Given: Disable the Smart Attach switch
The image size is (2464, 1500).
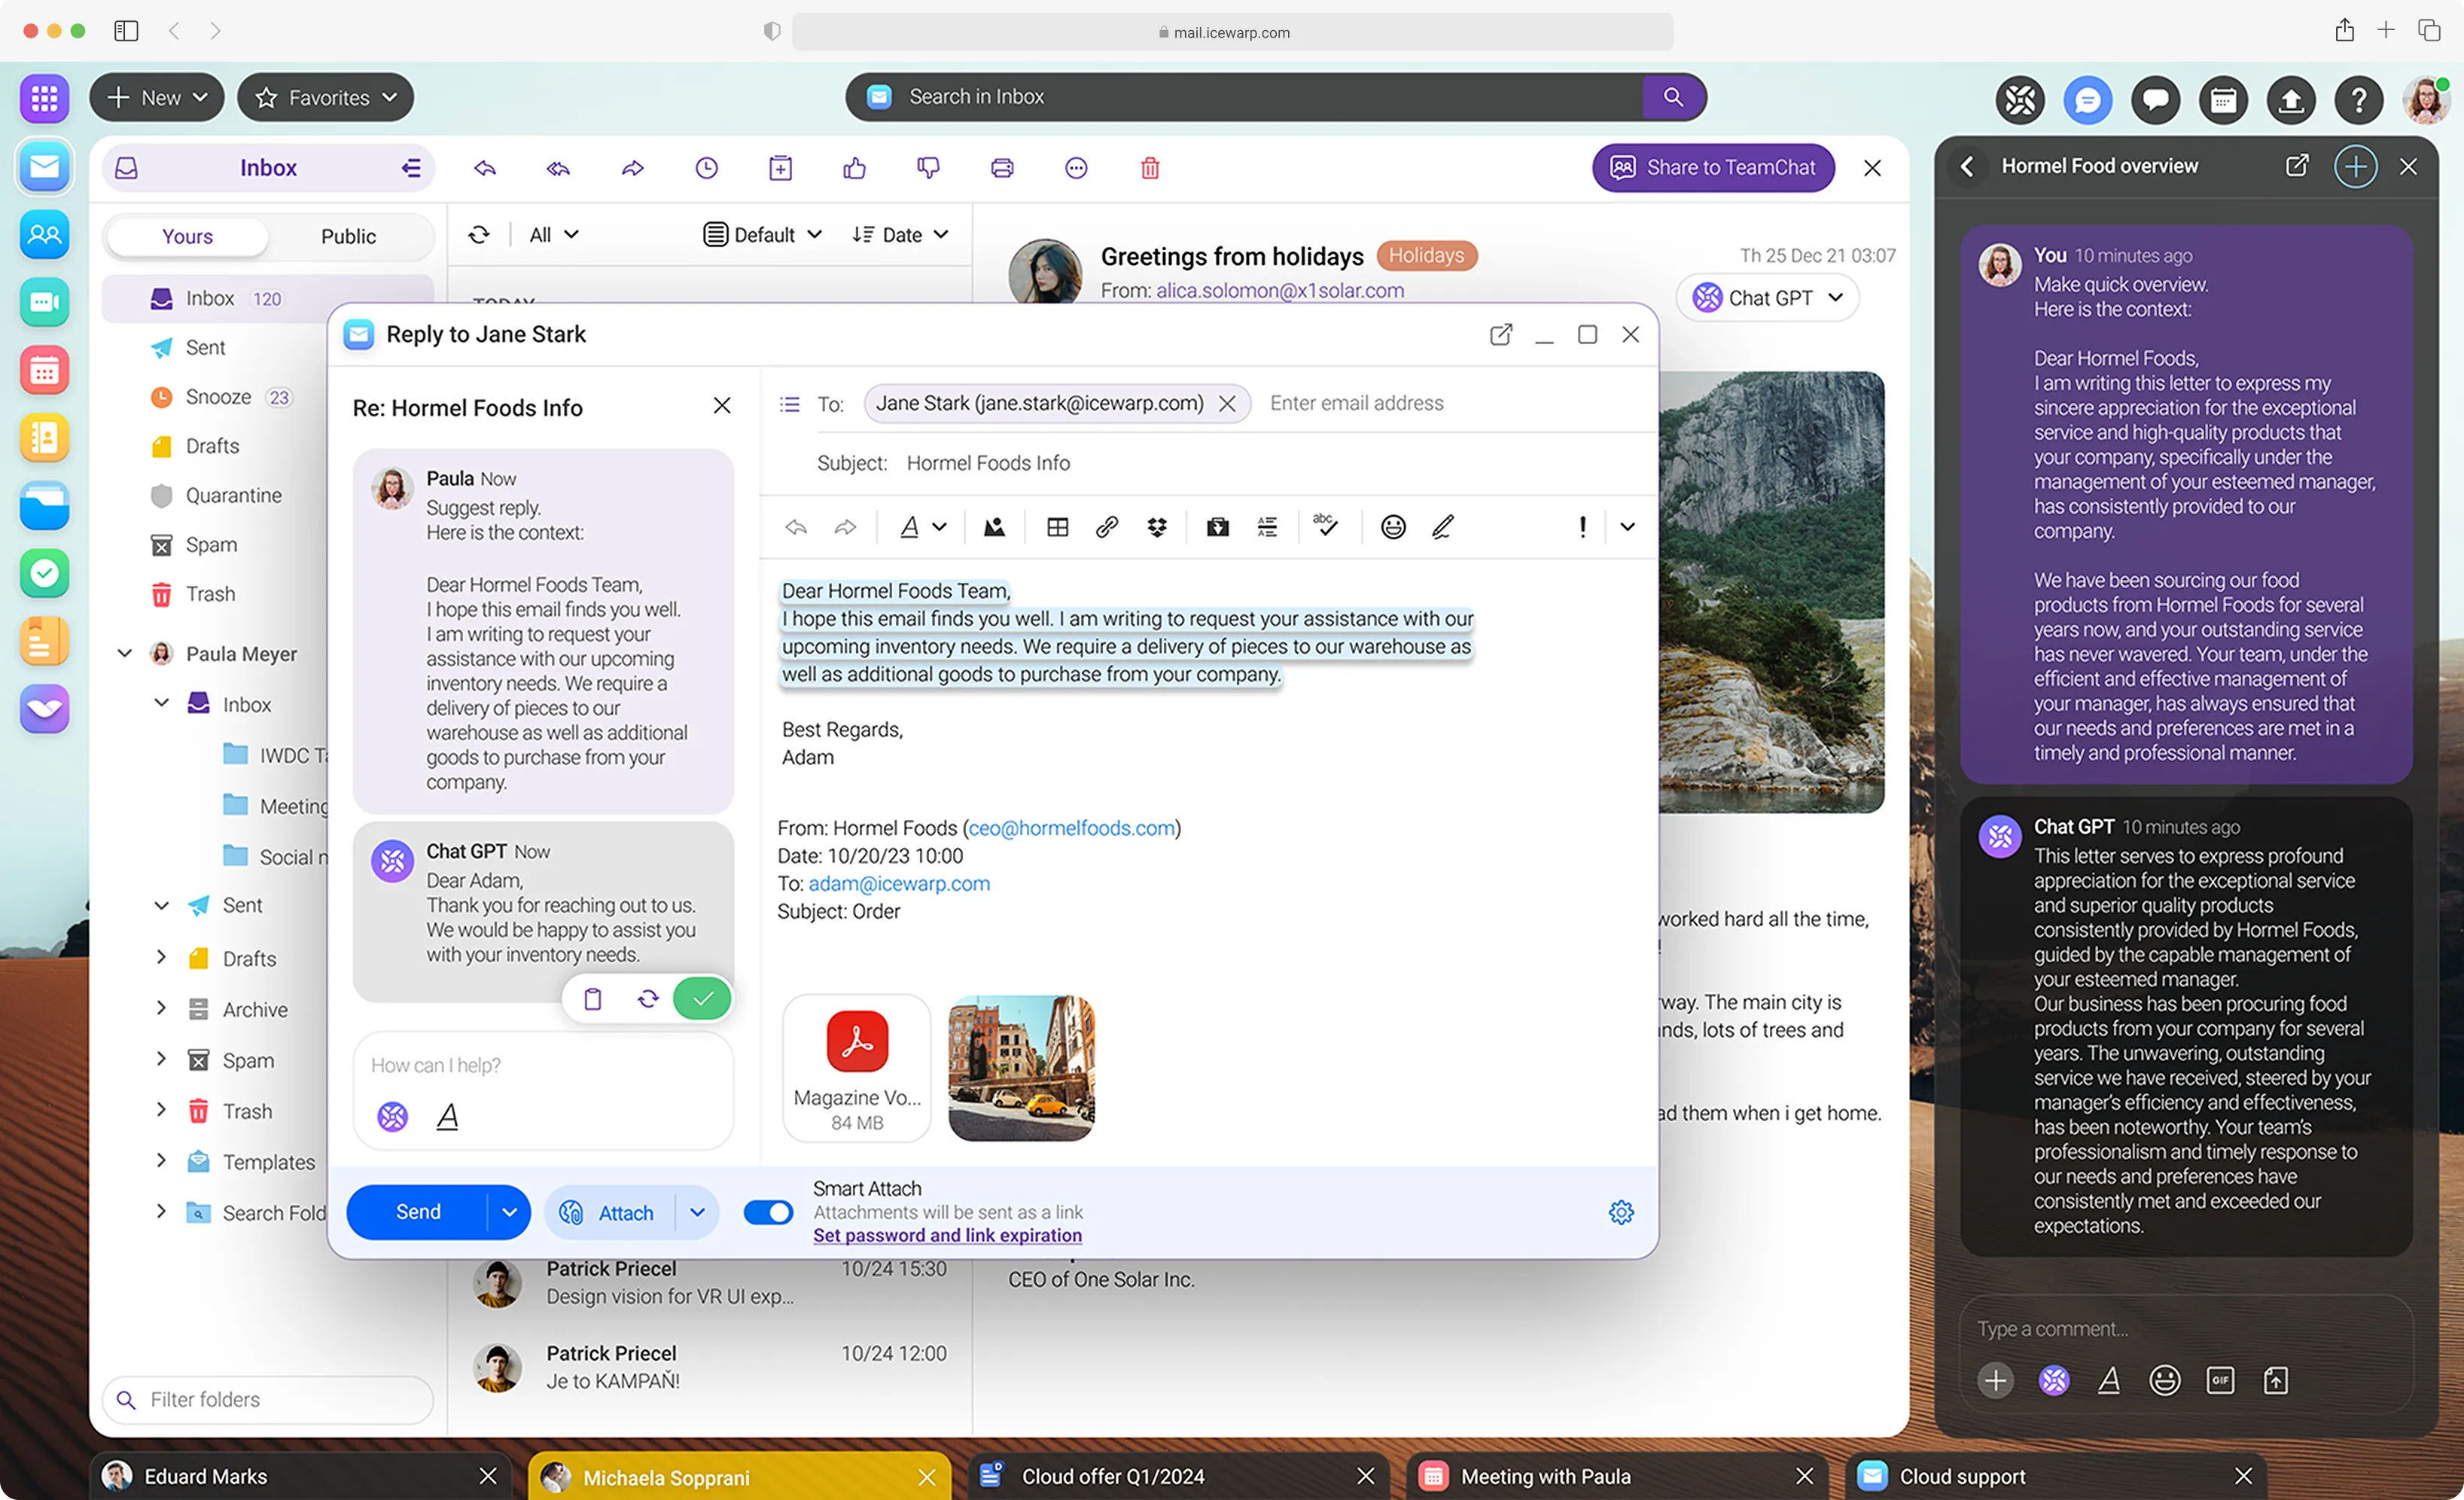Looking at the screenshot, I should (x=768, y=1212).
